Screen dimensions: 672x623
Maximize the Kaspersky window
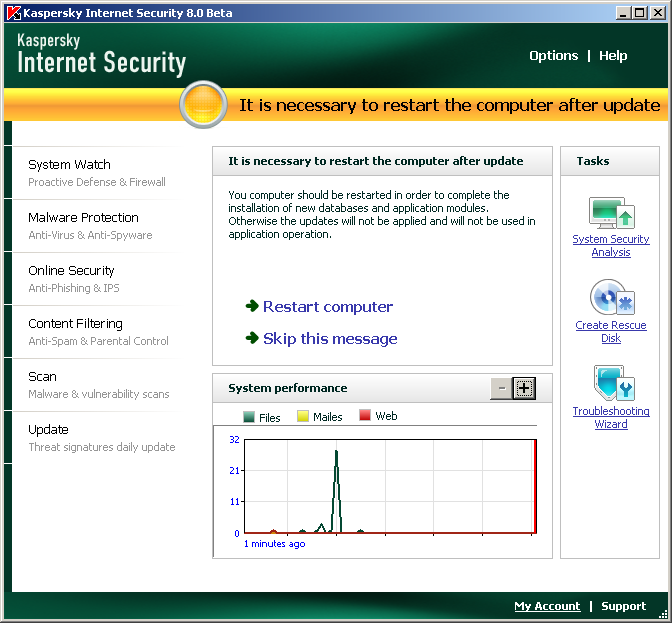coord(640,13)
